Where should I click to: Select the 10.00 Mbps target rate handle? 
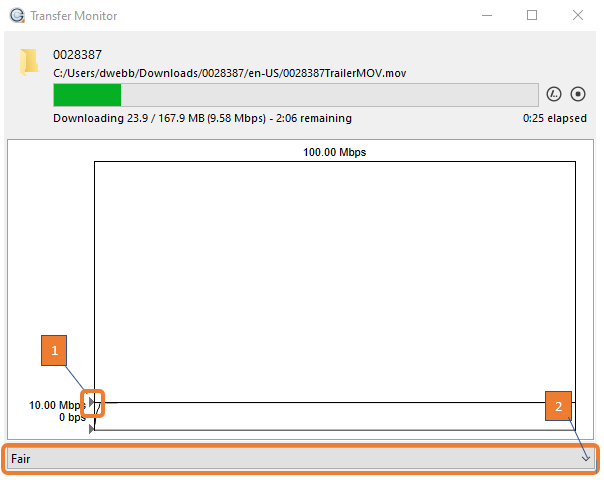(93, 403)
